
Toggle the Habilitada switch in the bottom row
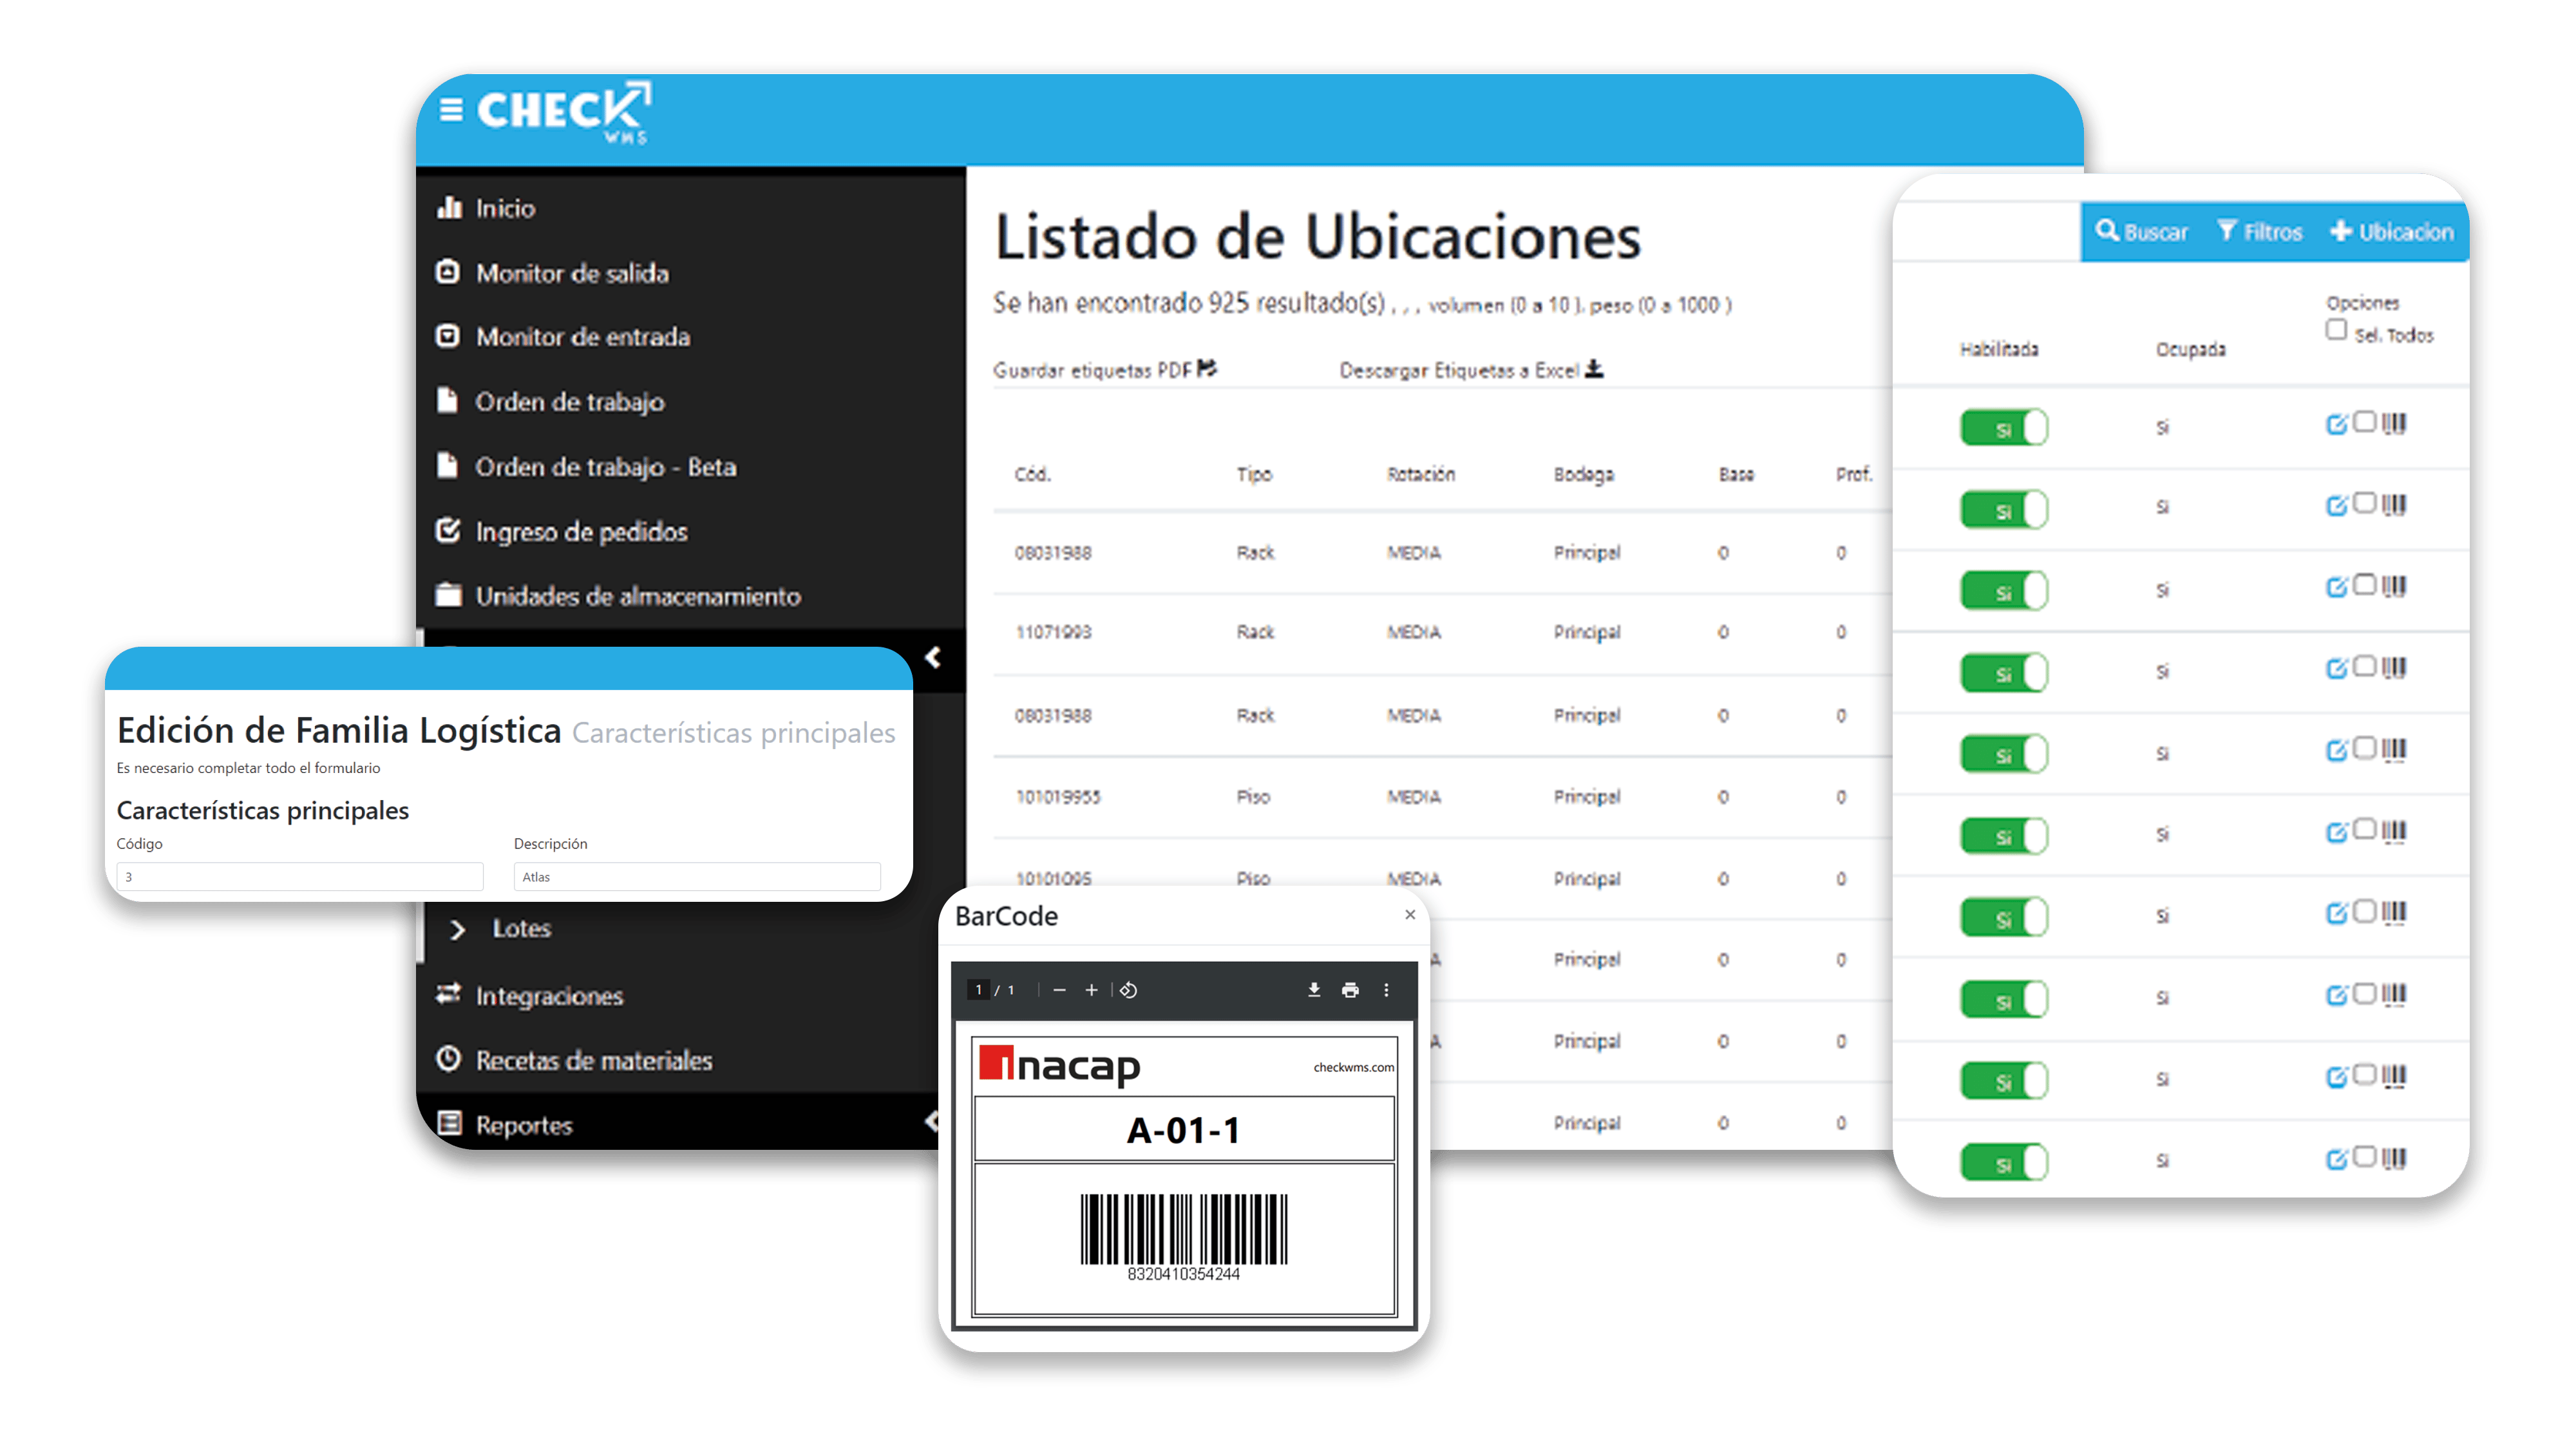click(2004, 1163)
